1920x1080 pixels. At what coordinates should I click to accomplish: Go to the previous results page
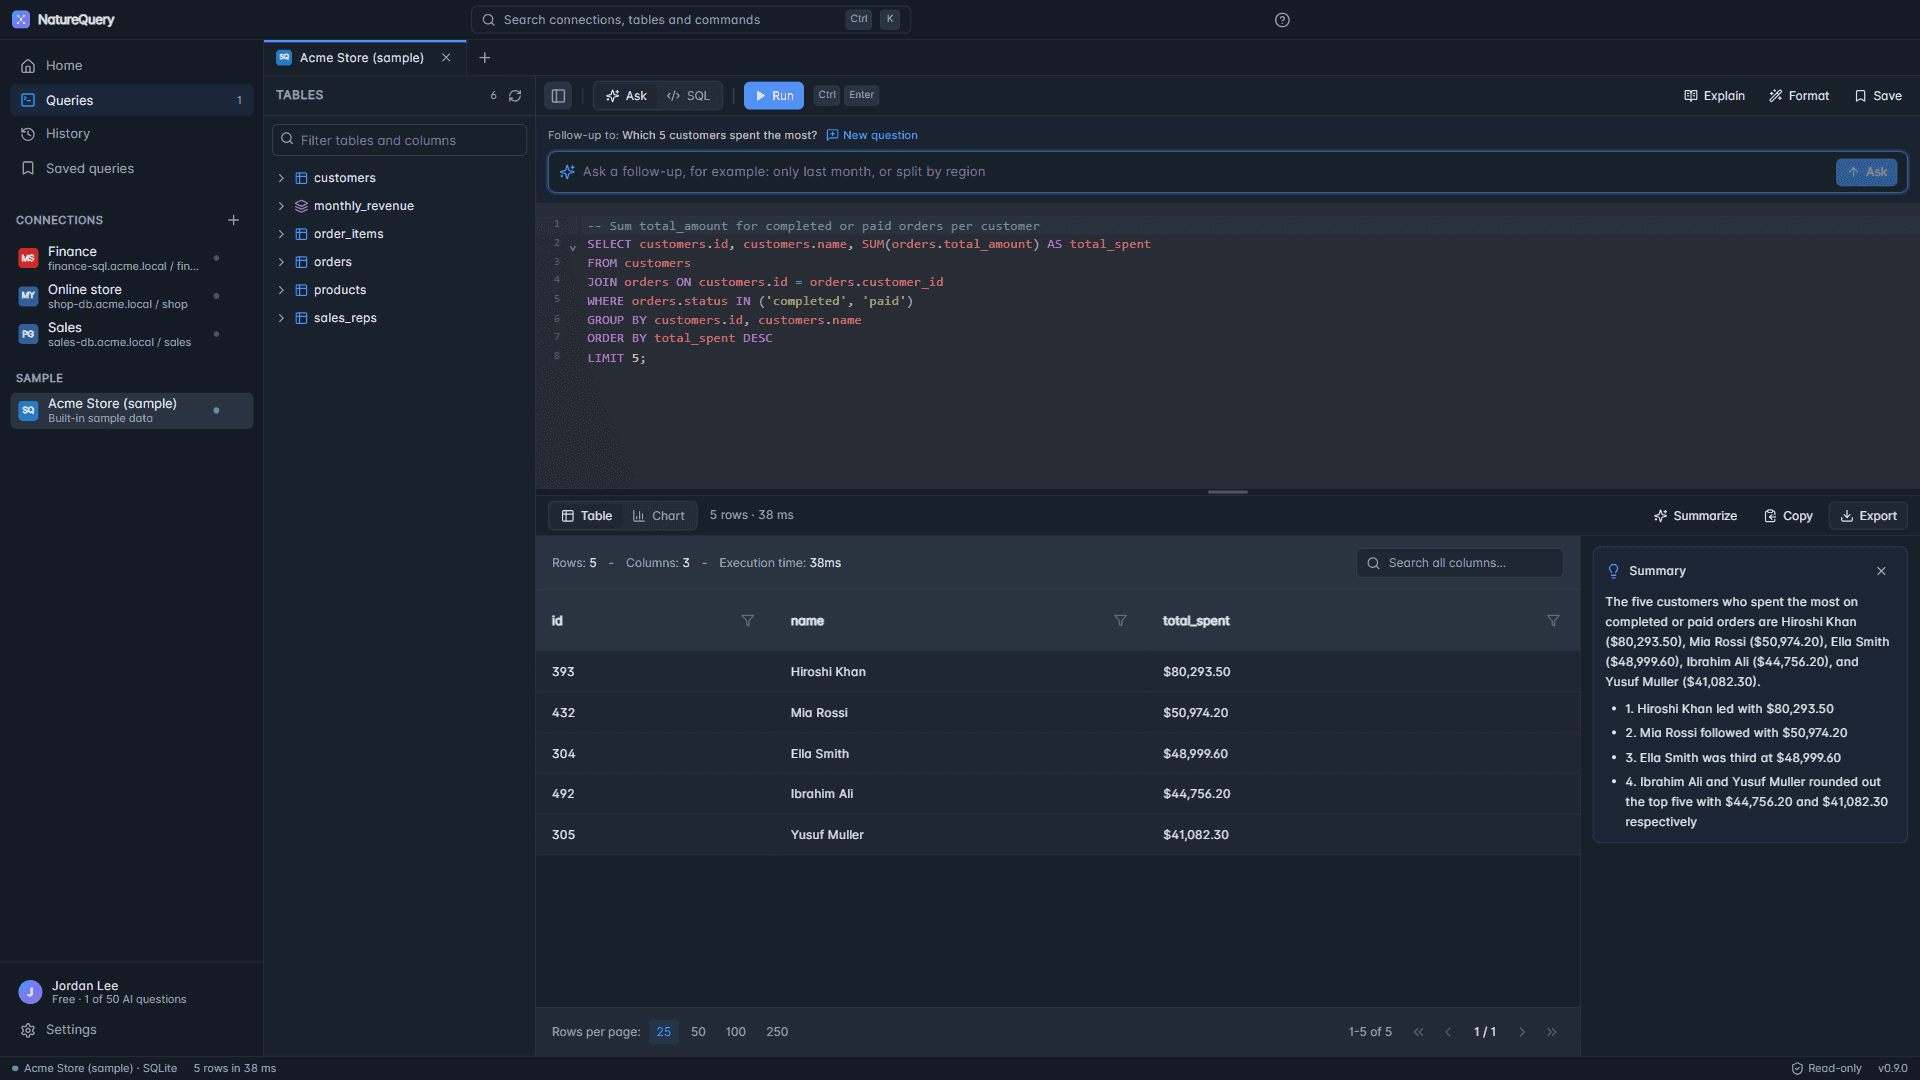(x=1448, y=1032)
